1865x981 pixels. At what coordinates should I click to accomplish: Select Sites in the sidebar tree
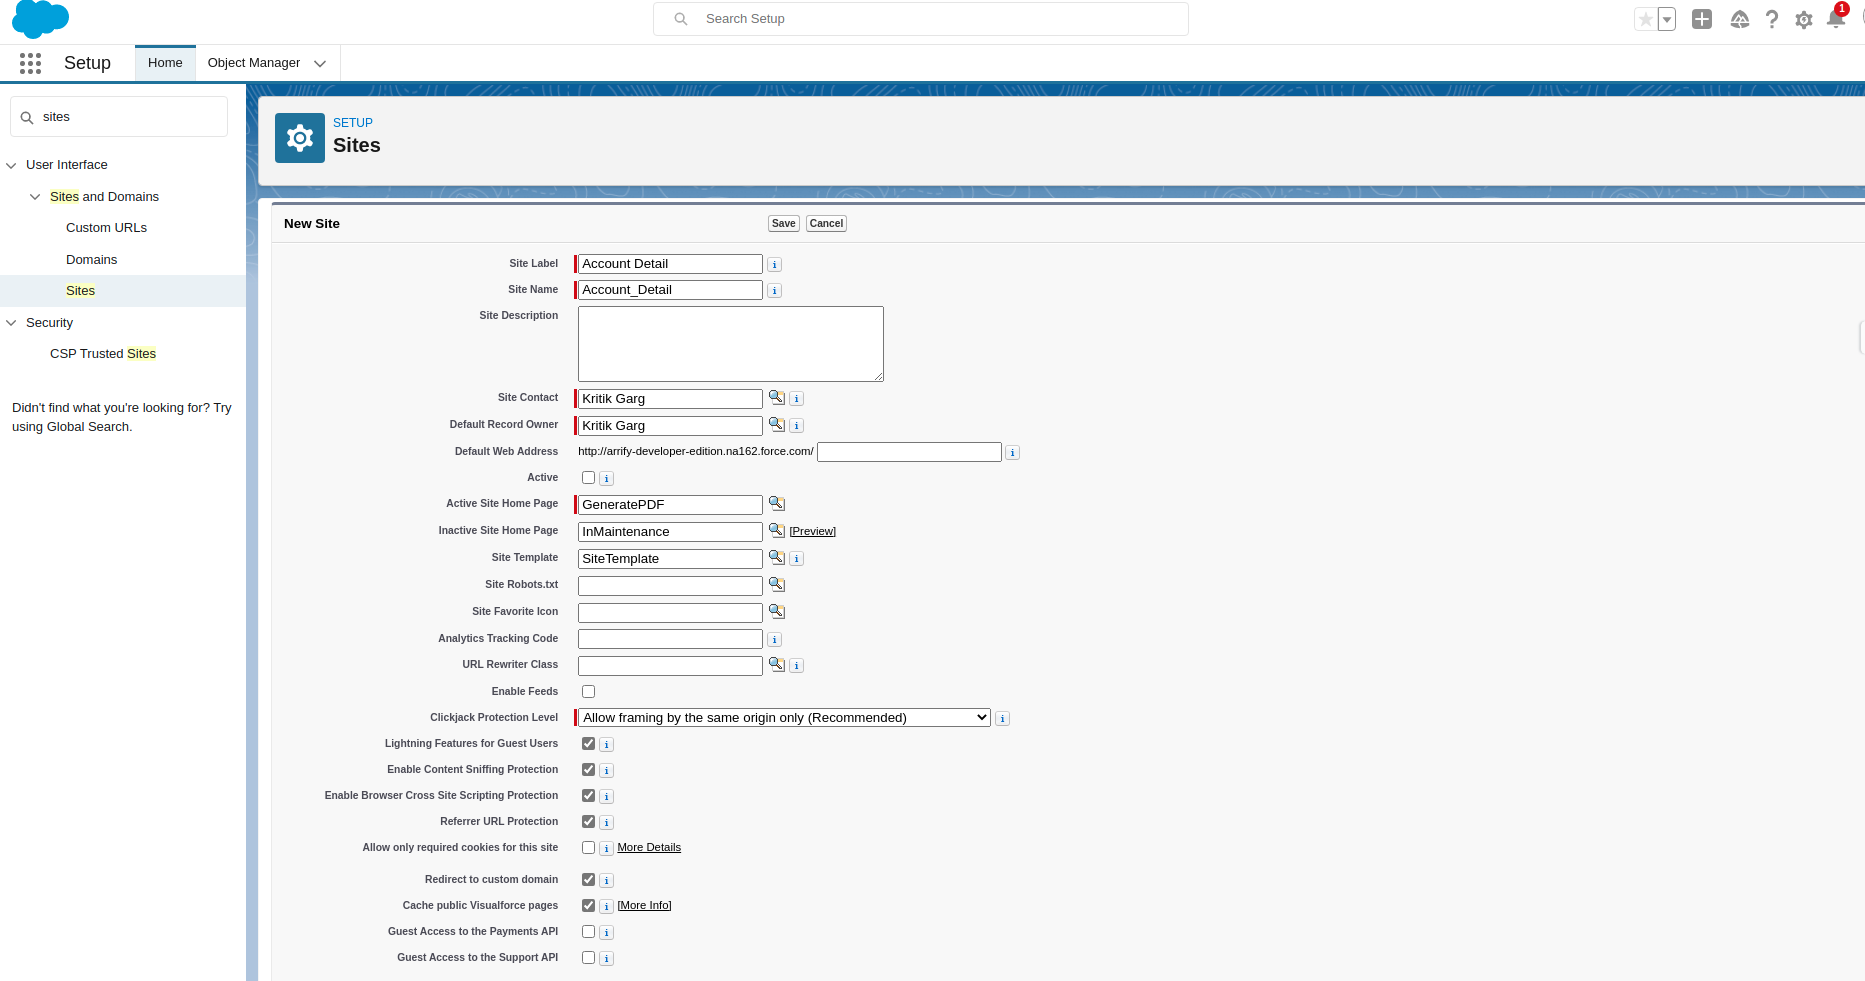click(x=80, y=291)
